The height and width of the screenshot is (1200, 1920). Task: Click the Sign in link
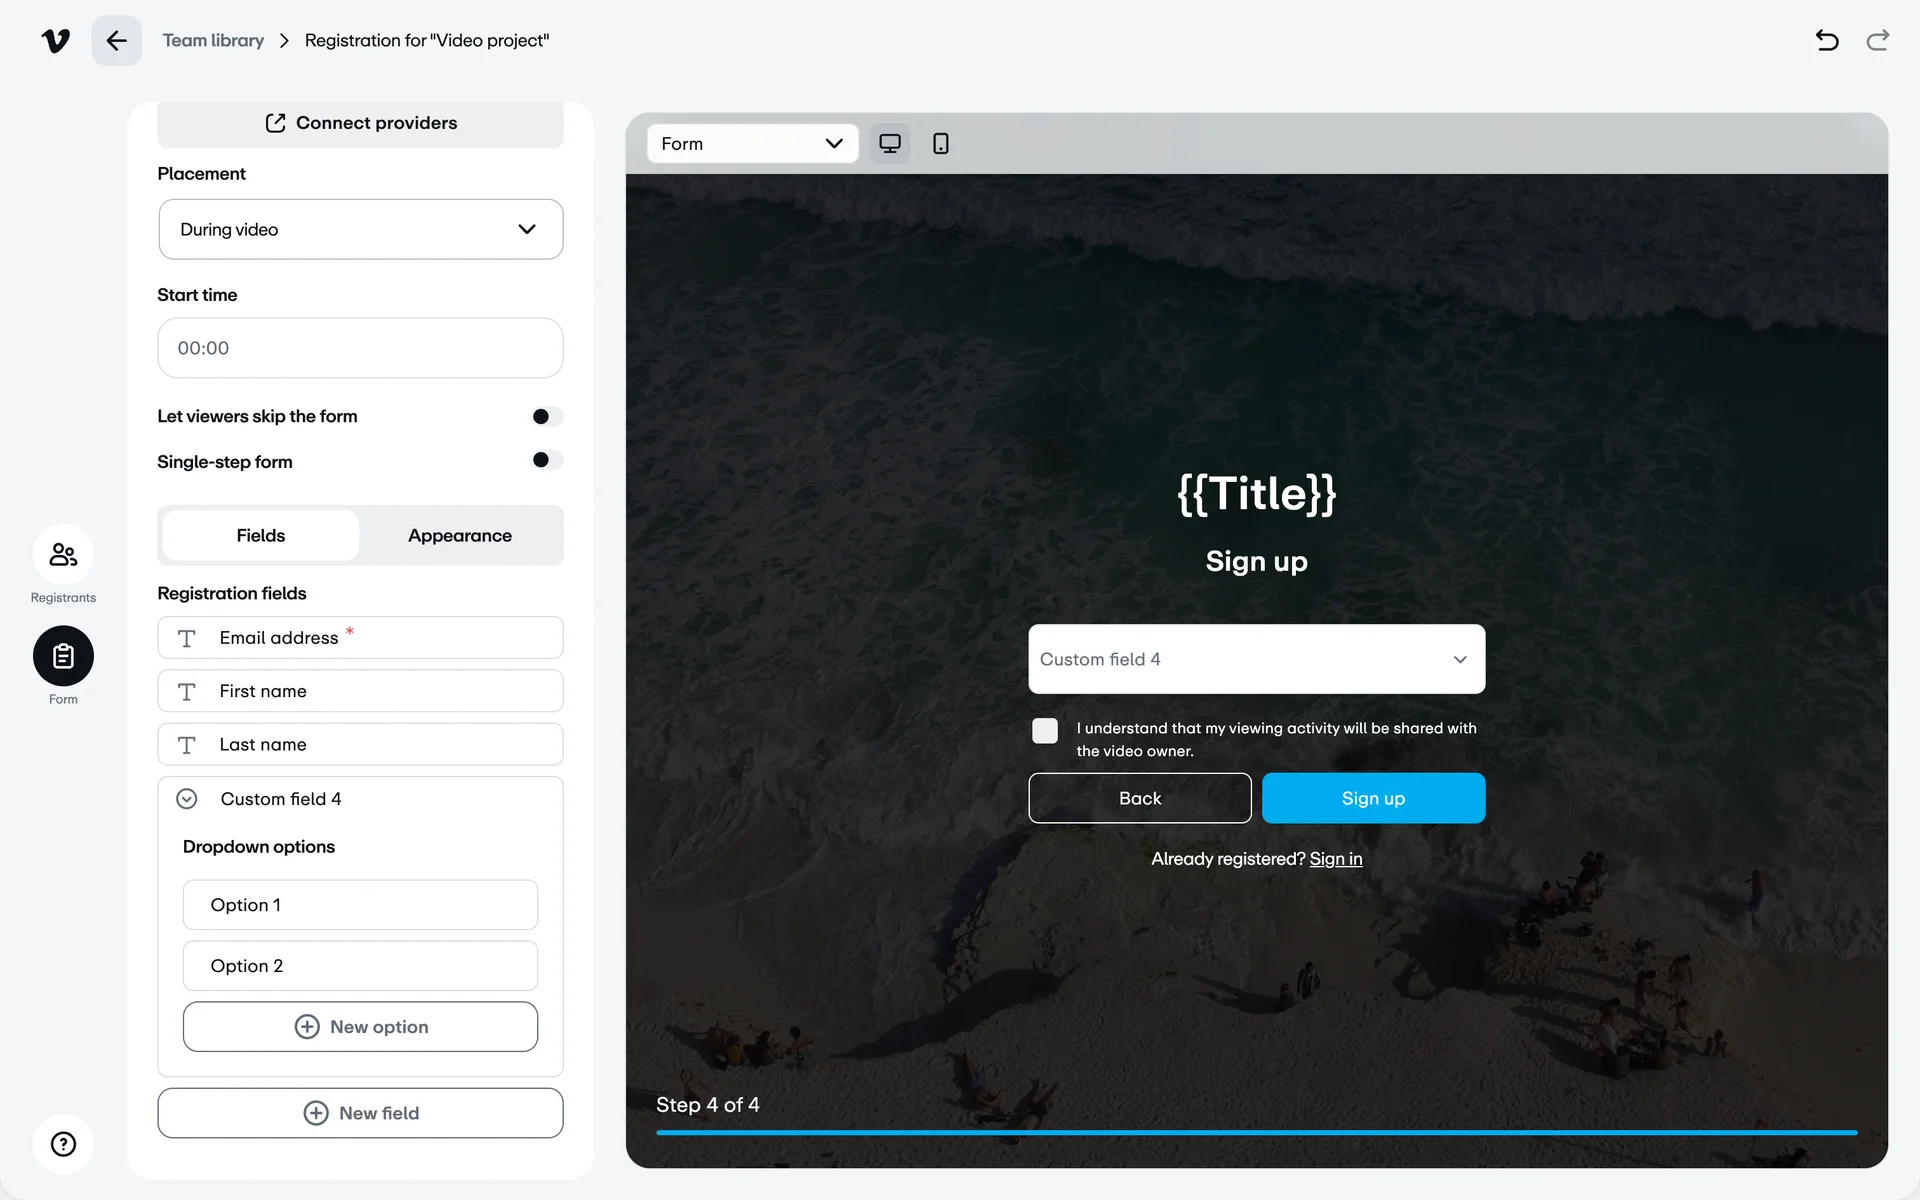pyautogui.click(x=1335, y=859)
